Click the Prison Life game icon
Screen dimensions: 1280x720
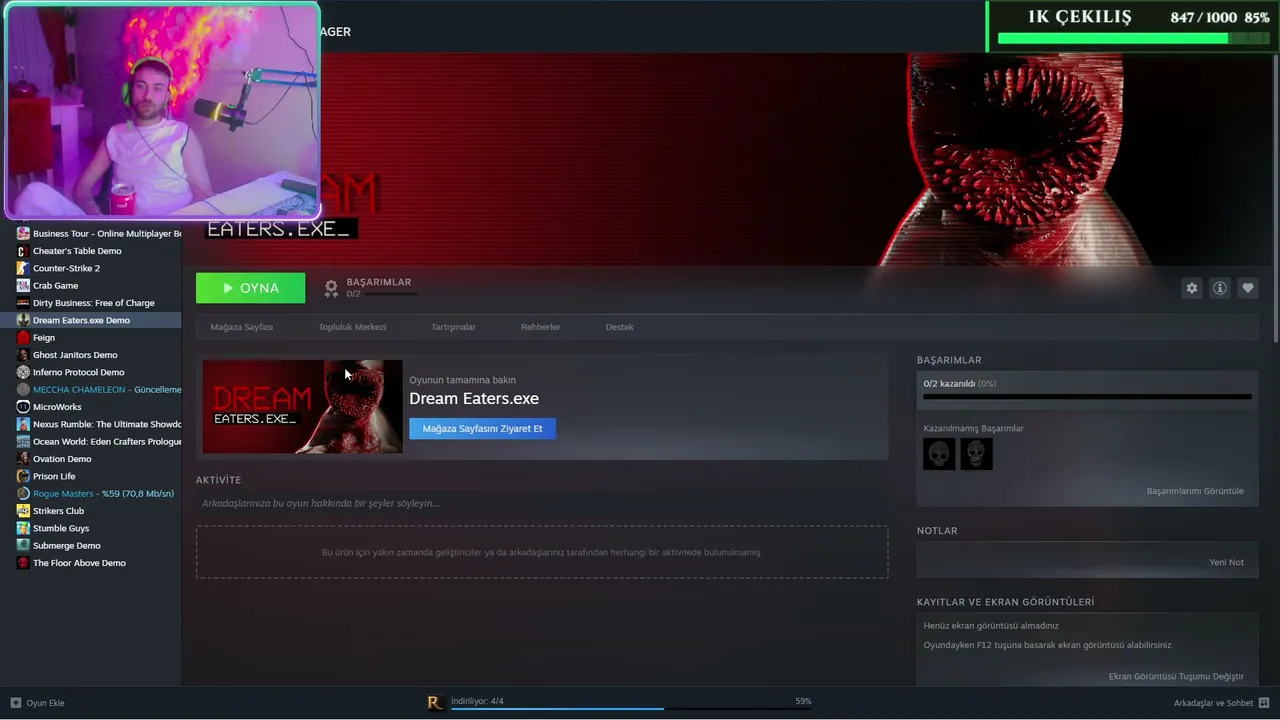pyautogui.click(x=23, y=476)
